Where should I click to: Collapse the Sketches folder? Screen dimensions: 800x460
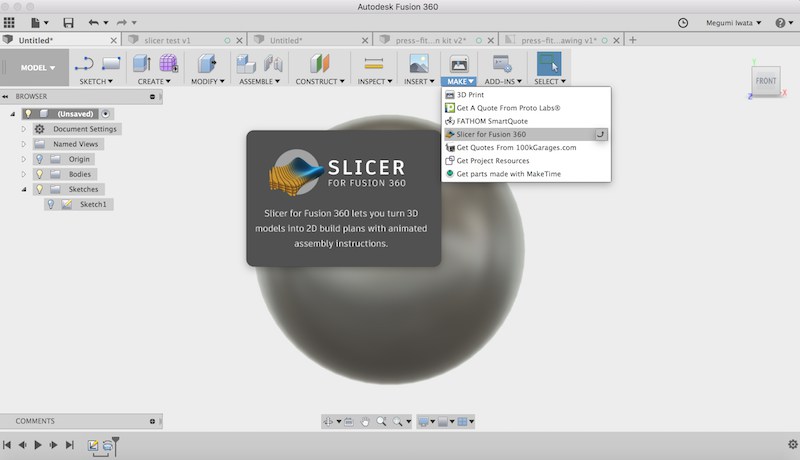[23, 189]
